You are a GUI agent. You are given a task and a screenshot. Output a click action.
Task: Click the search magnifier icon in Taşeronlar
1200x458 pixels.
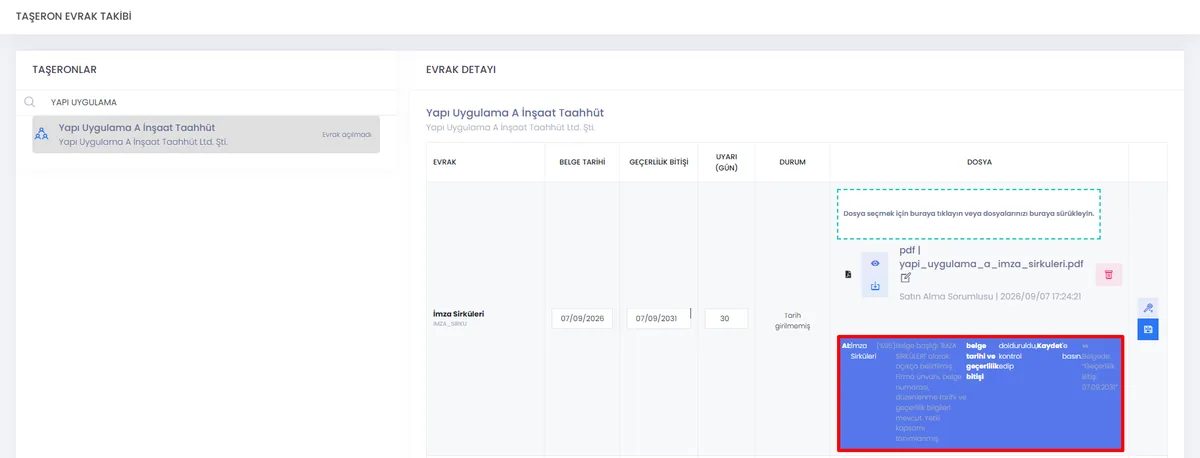30,101
